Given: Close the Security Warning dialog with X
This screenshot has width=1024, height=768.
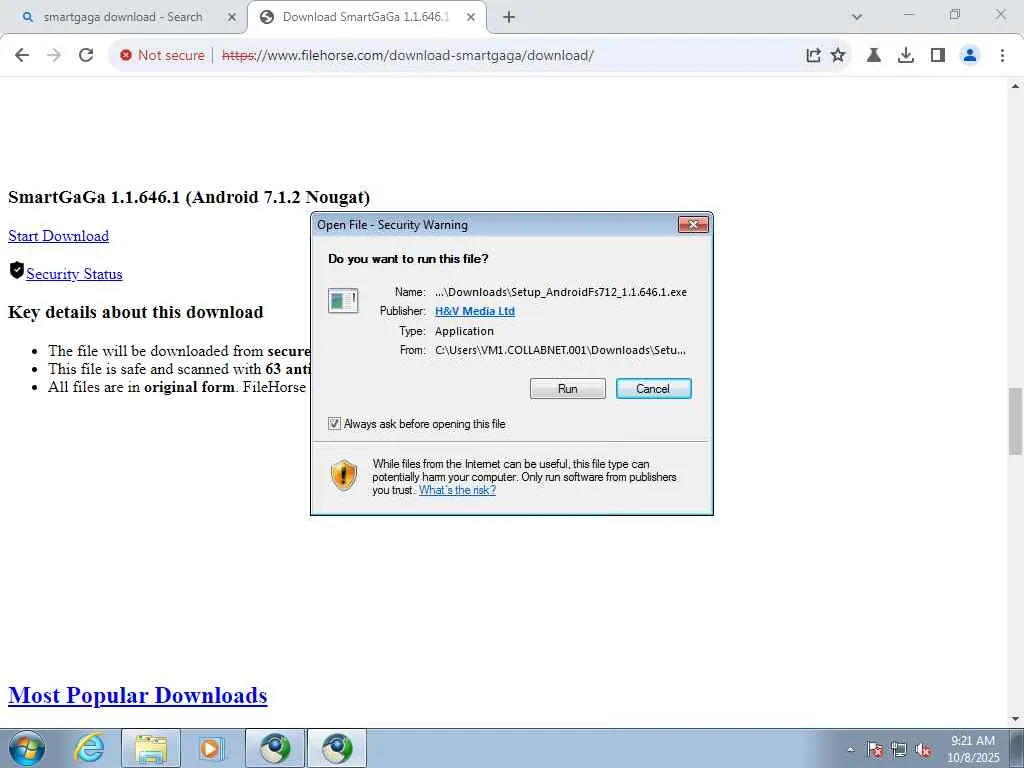Looking at the screenshot, I should pos(693,225).
